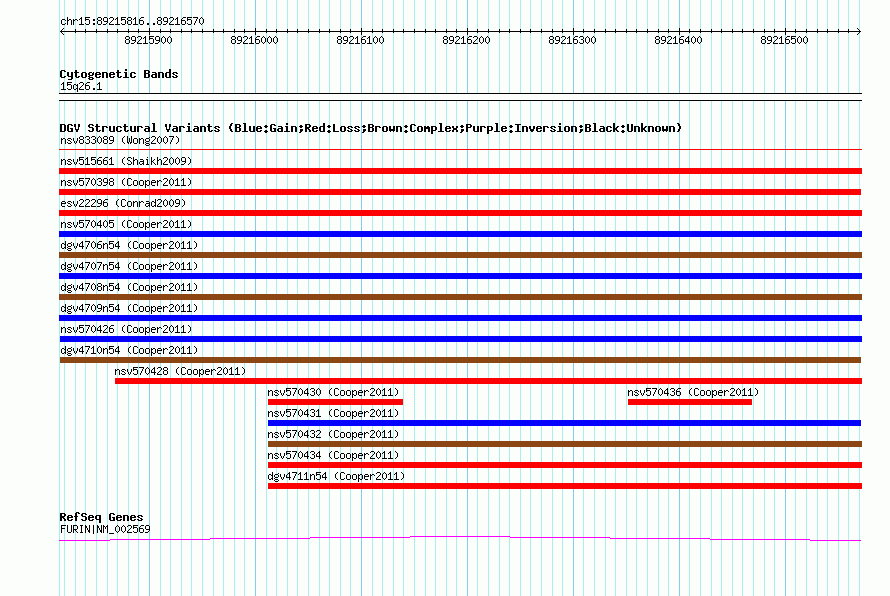Viewport: 890px width, 596px height.
Task: Click the dgv4711n54 (Cooper2011) label
Action: click(336, 476)
